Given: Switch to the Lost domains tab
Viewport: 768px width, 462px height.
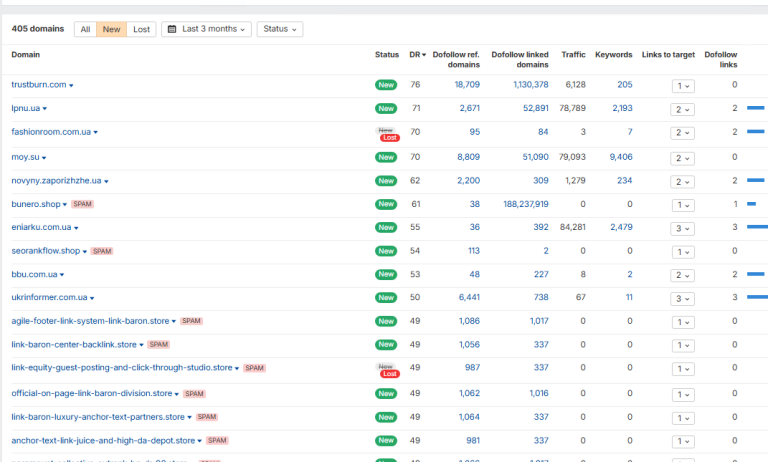Looking at the screenshot, I should pyautogui.click(x=142, y=29).
